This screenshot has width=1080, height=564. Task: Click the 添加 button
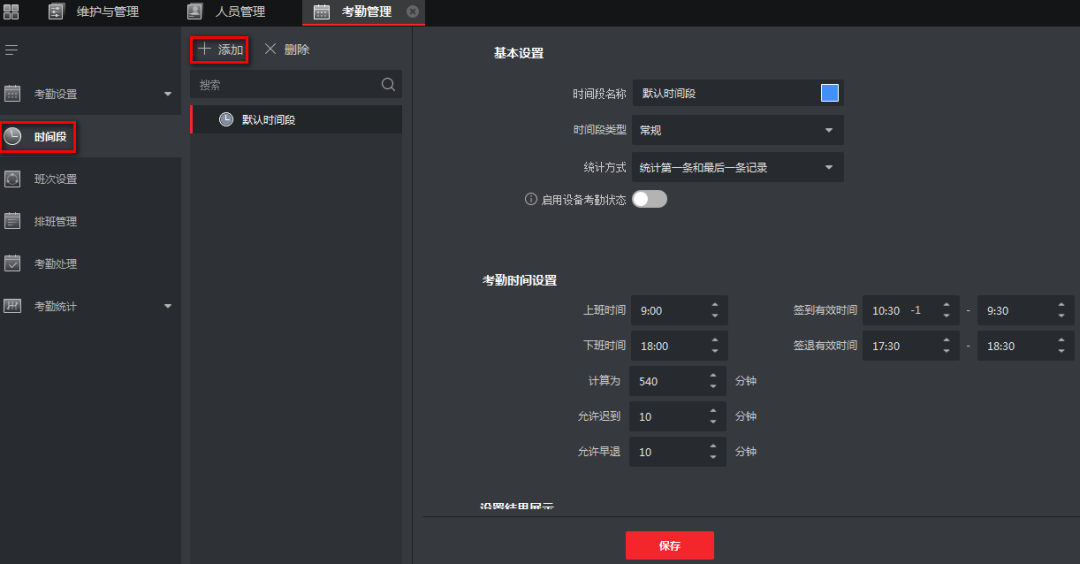tap(220, 49)
